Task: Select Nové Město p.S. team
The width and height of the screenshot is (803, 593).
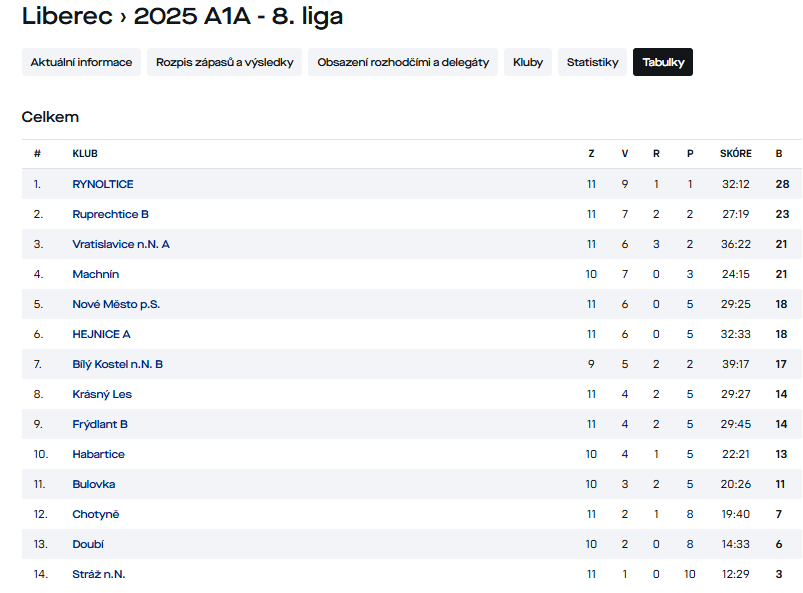Action: (x=116, y=304)
